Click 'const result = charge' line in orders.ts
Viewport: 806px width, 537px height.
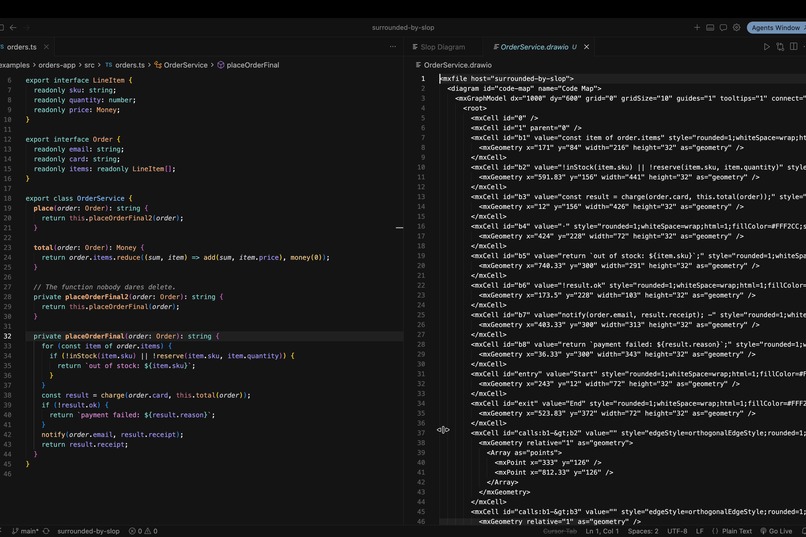(146, 396)
